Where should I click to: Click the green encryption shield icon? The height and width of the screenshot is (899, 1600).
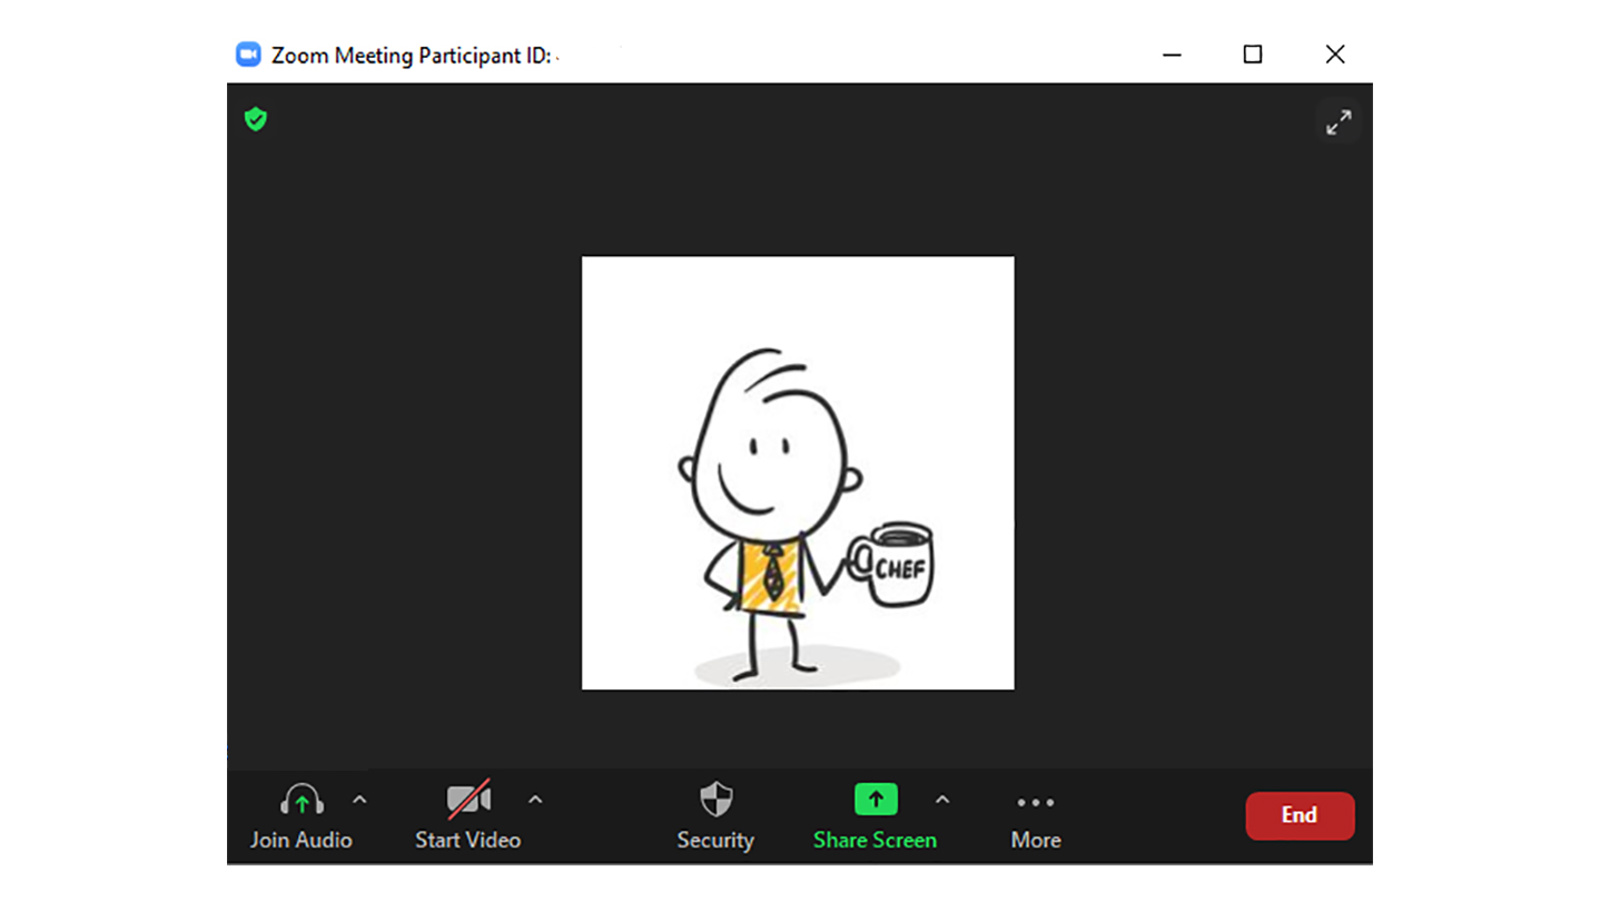(256, 120)
